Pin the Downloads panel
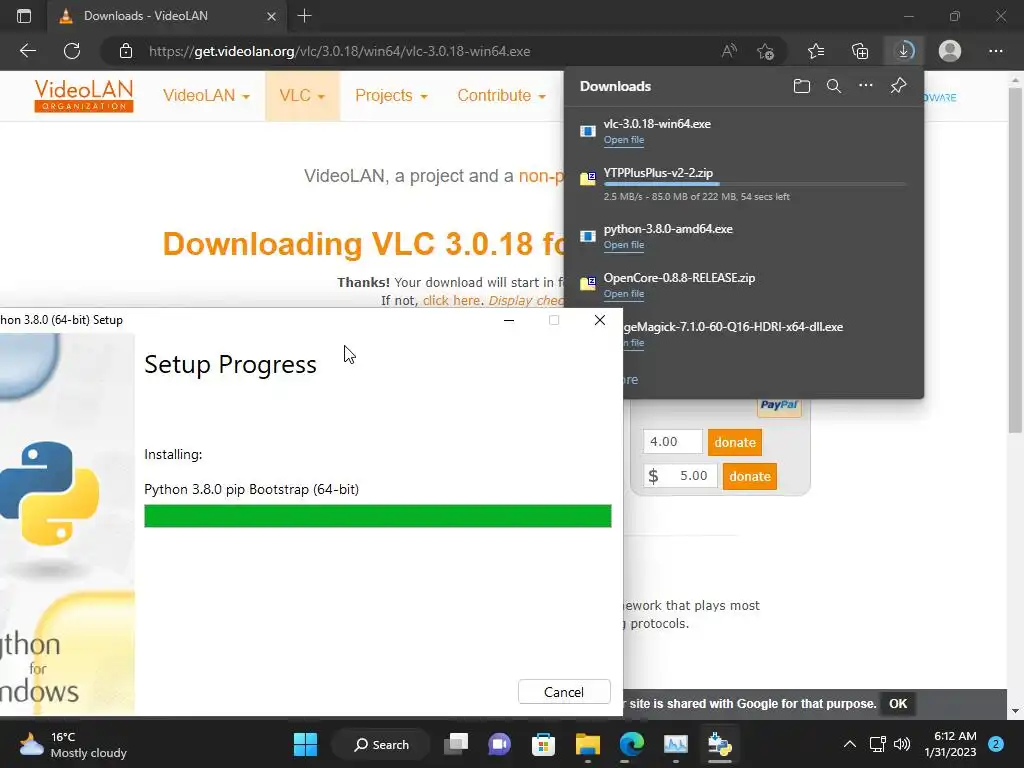The image size is (1024, 768). [898, 86]
